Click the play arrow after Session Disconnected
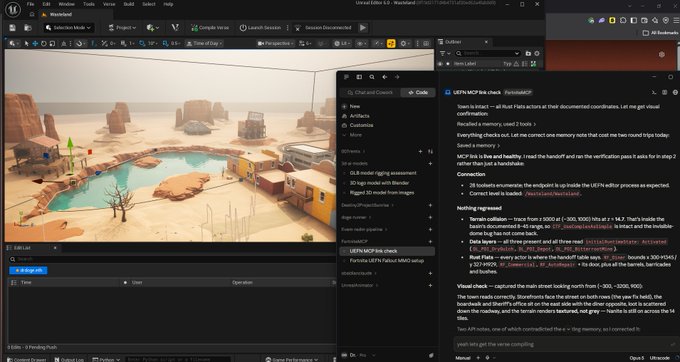Viewport: 680px width, 362px height. (363, 28)
